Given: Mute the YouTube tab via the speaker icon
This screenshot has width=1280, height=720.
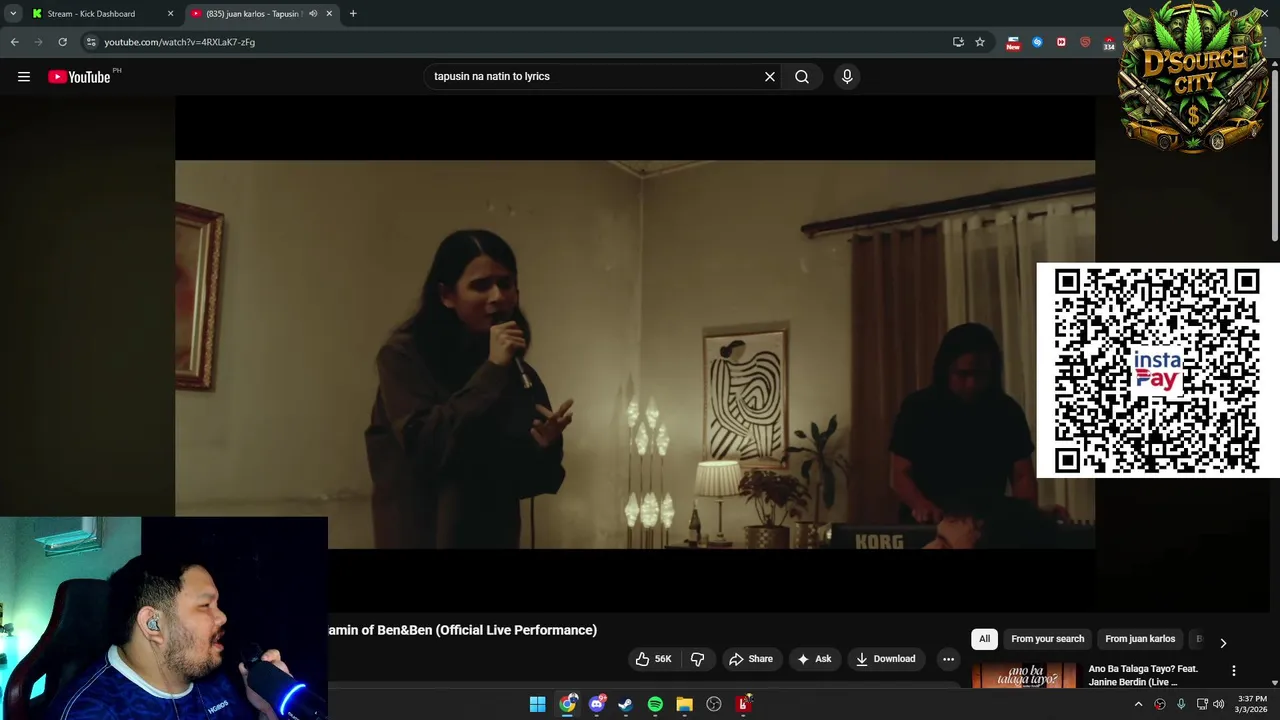Looking at the screenshot, I should [312, 14].
